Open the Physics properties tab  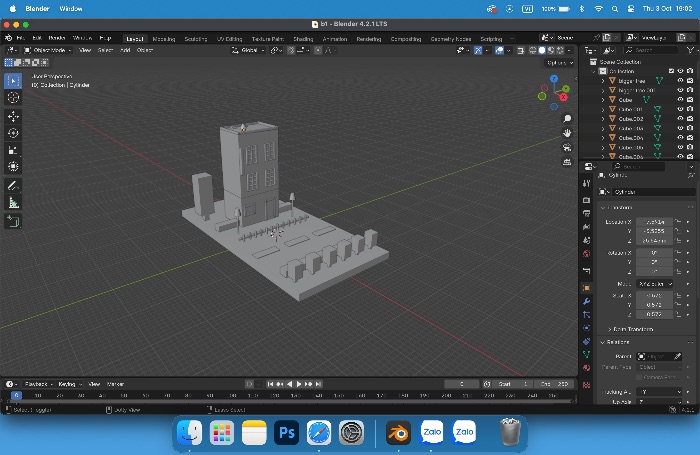587,328
